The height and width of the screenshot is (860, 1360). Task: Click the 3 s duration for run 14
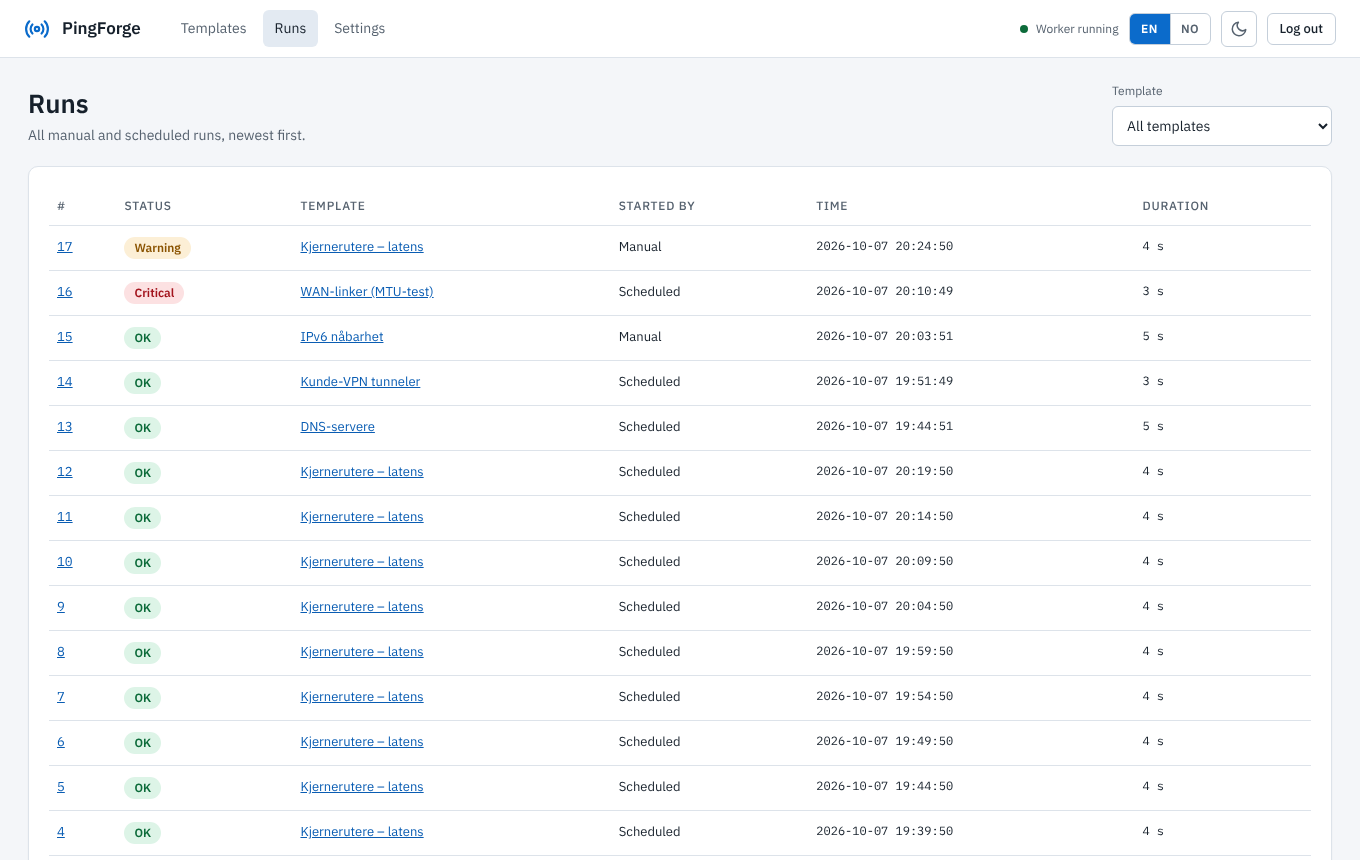1153,382
